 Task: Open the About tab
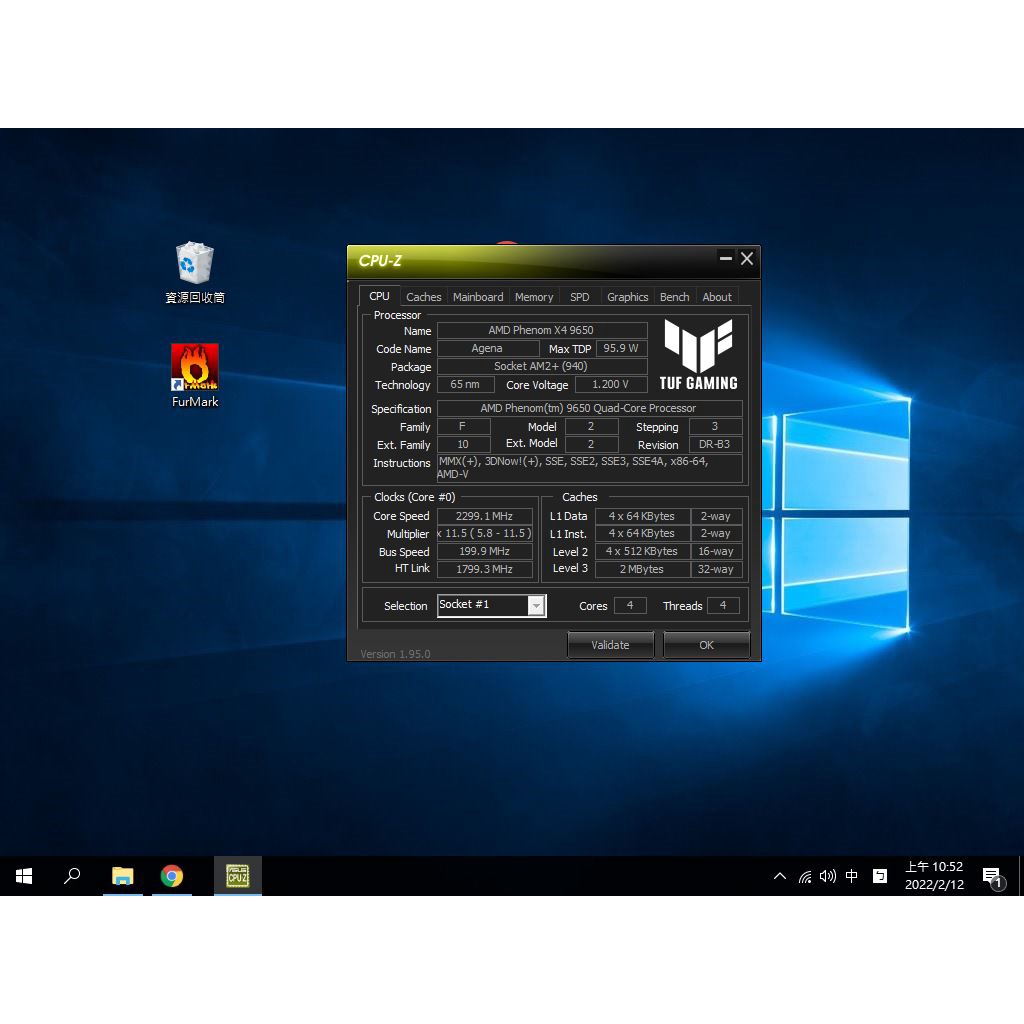[x=716, y=297]
